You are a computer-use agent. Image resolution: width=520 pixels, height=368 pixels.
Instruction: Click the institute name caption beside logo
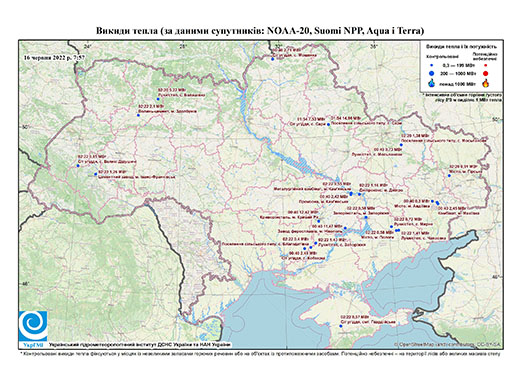(140, 345)
